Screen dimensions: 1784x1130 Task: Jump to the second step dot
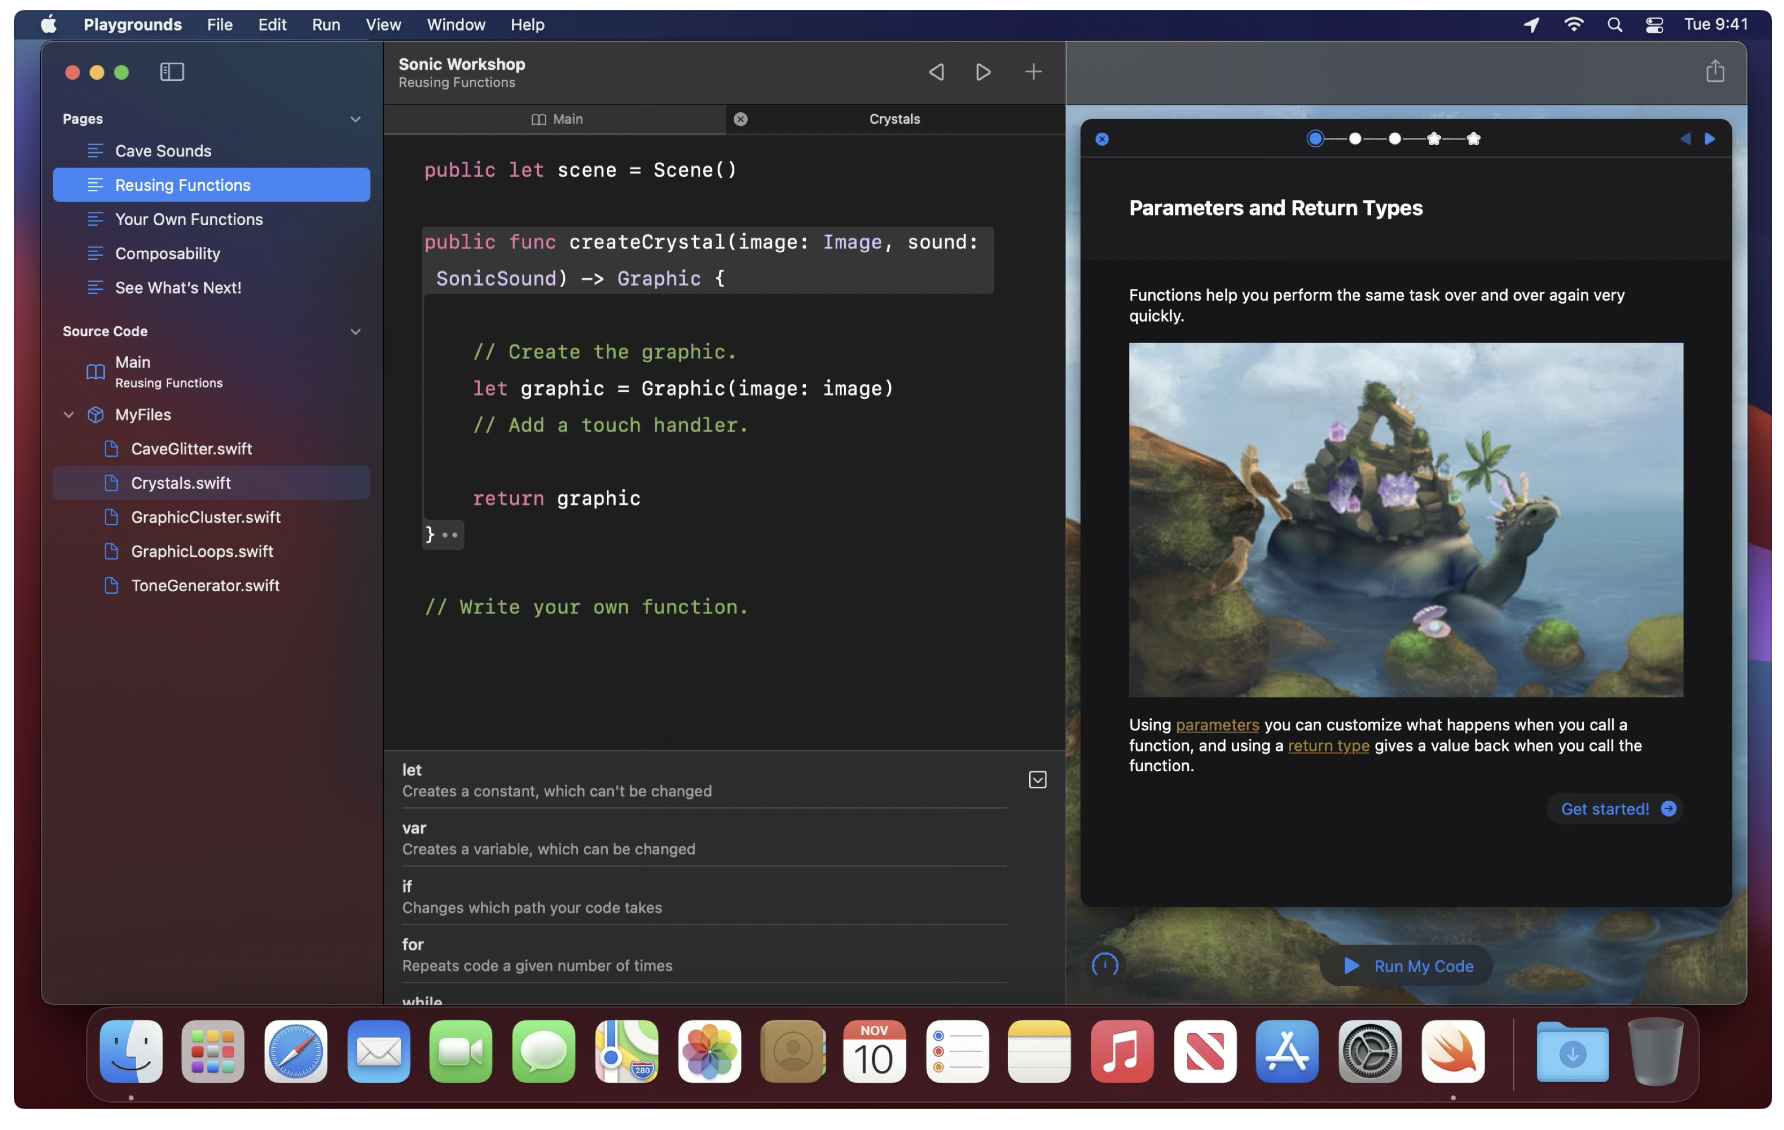[x=1355, y=139]
